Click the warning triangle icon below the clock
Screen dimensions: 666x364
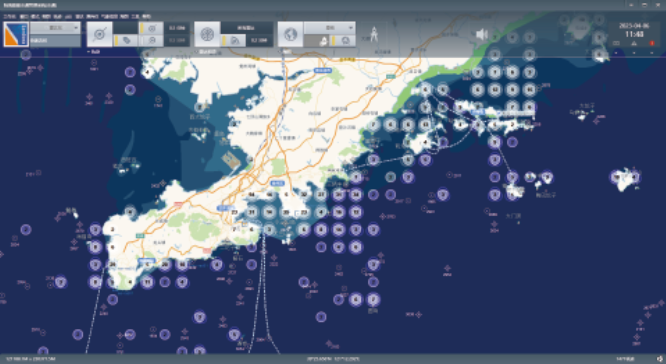(x=634, y=43)
